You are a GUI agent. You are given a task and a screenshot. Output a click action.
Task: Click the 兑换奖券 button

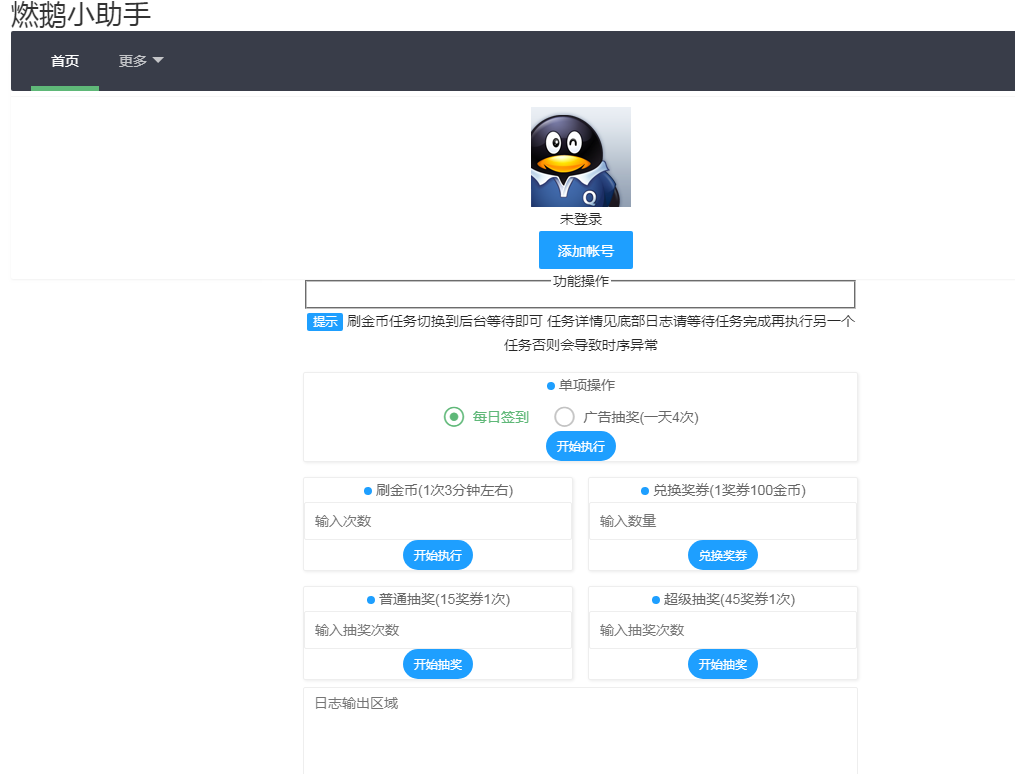(722, 554)
